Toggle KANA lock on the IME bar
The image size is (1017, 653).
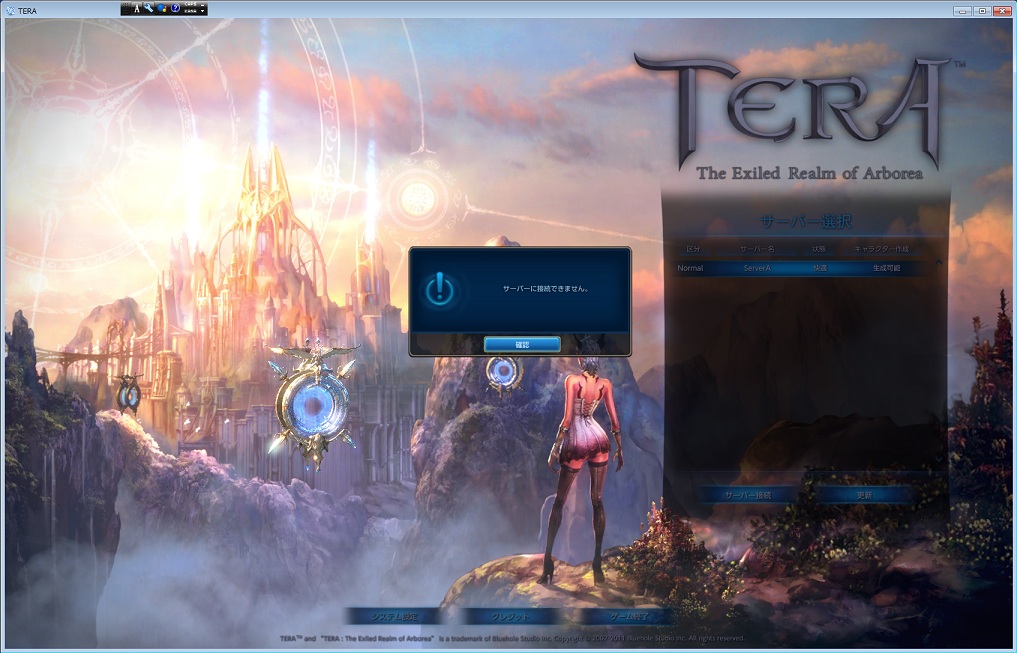191,12
